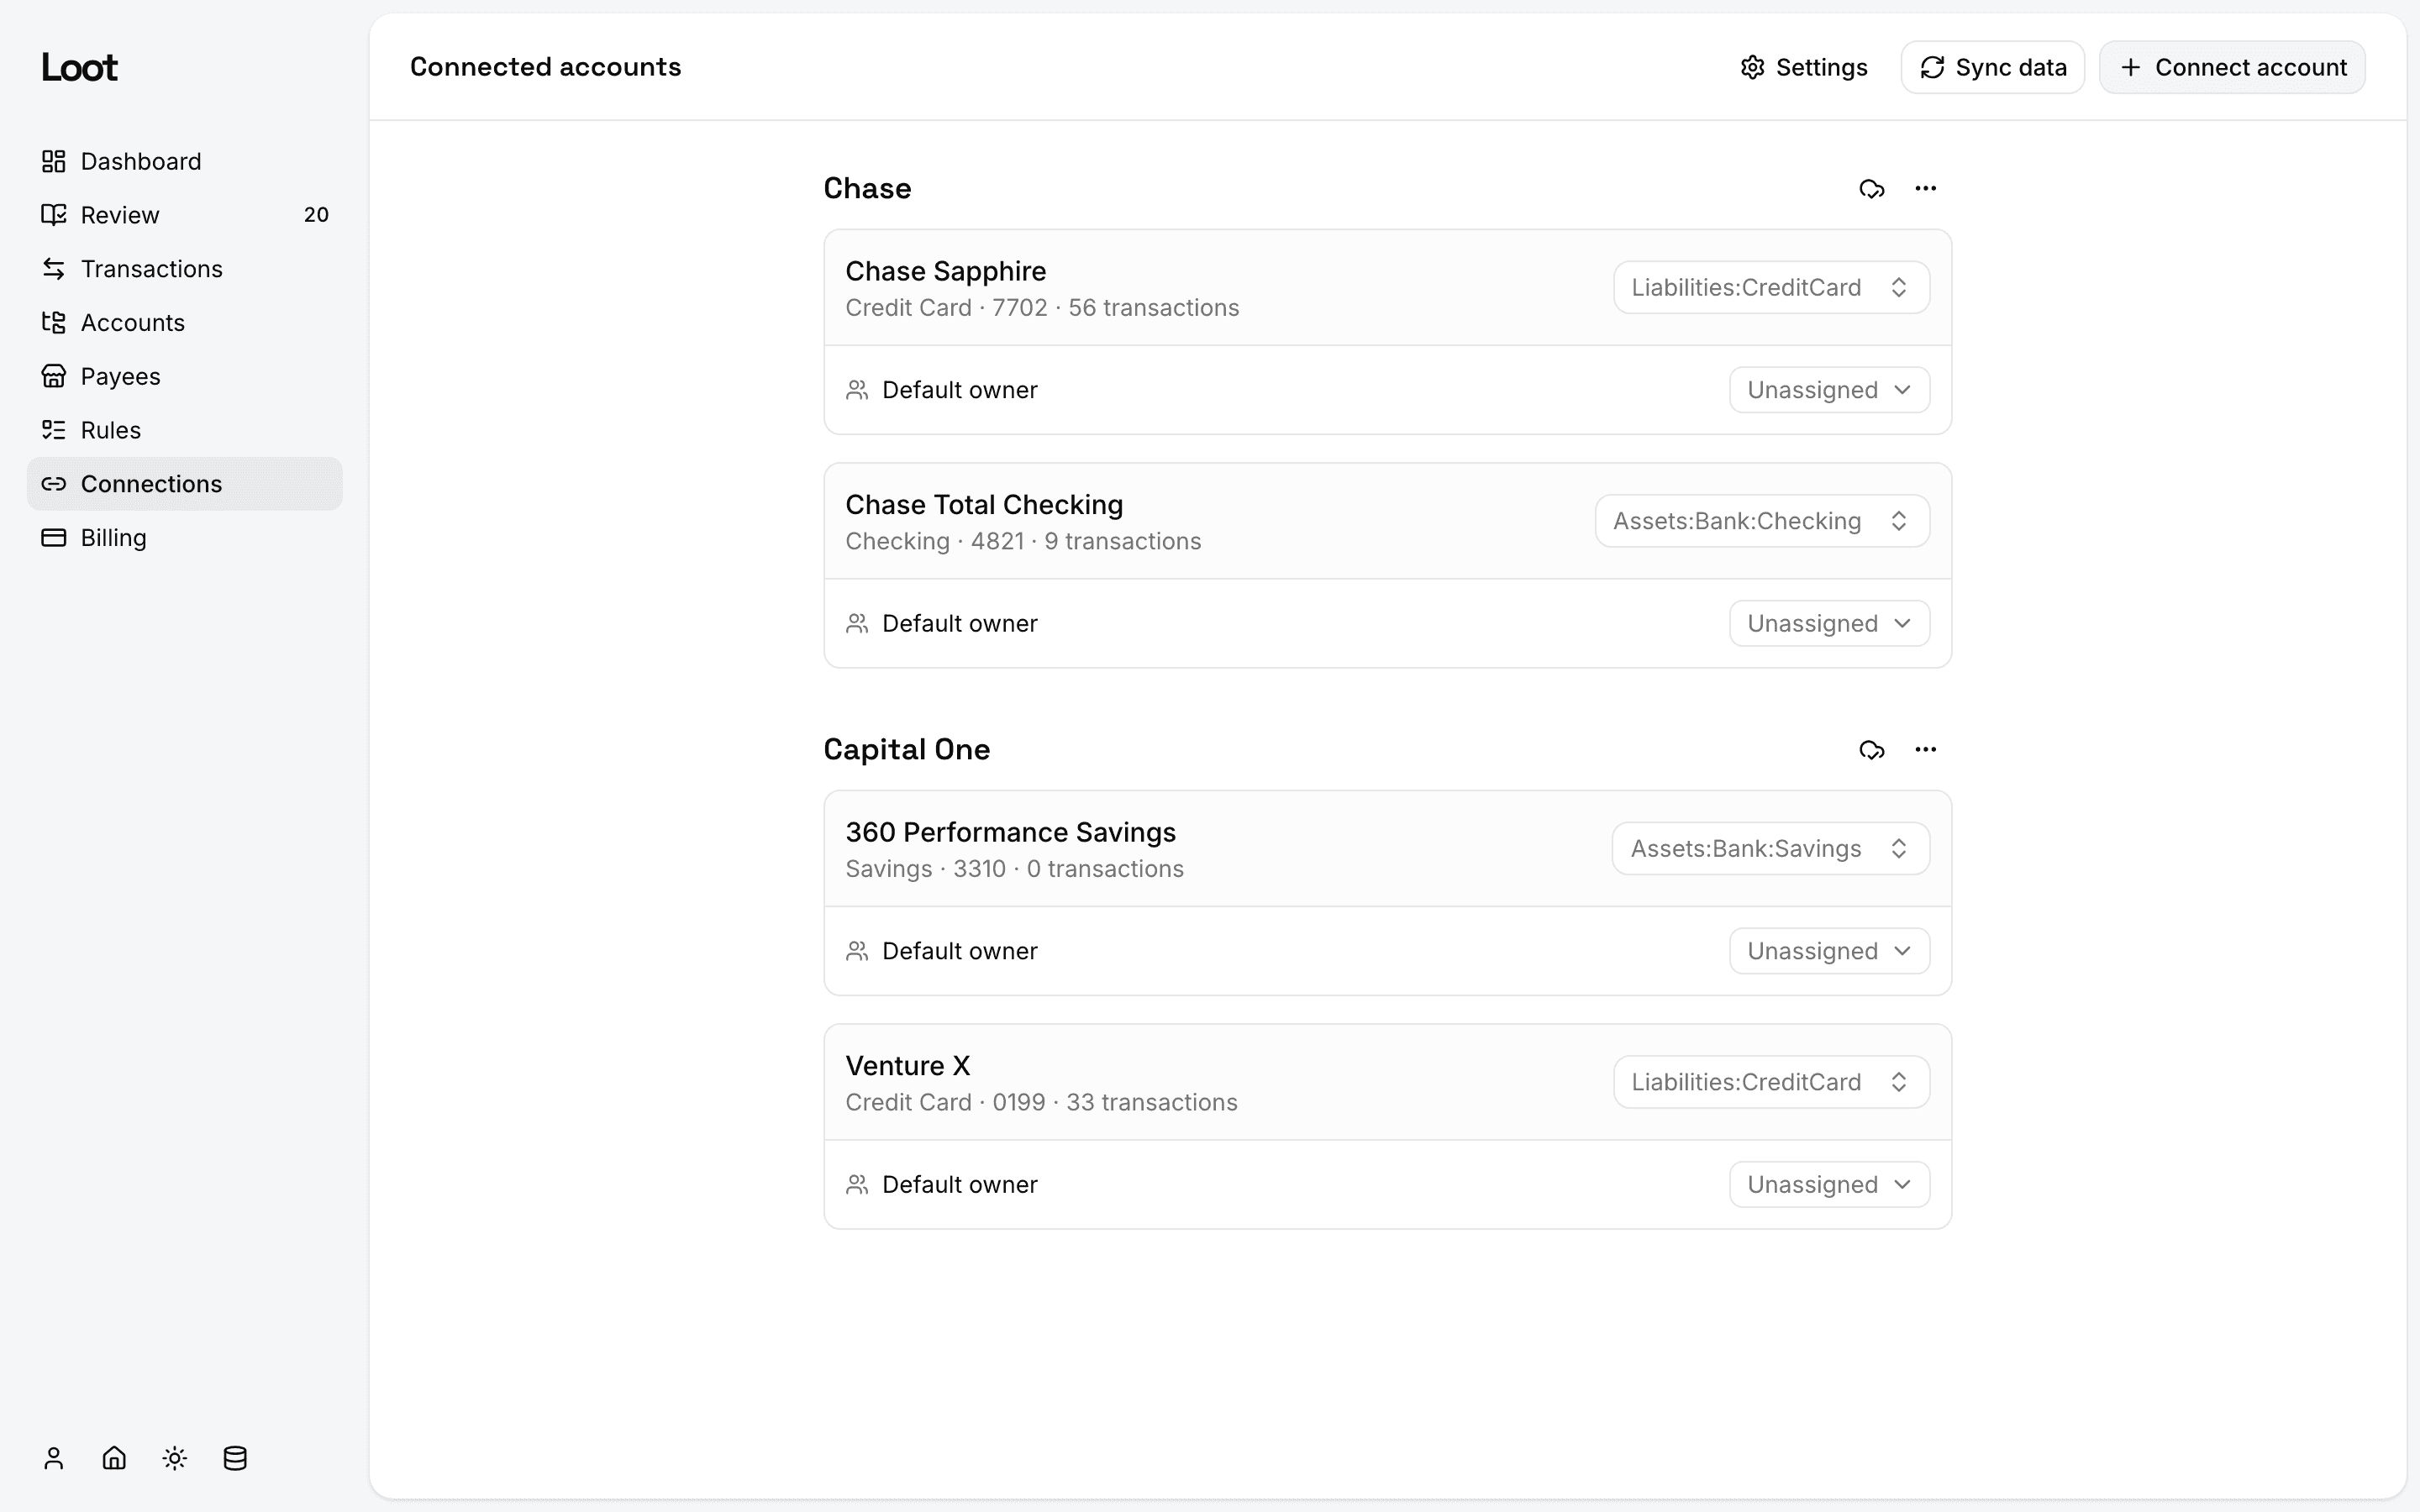Image resolution: width=2420 pixels, height=1512 pixels.
Task: Select Rules in the sidebar
Action: point(185,430)
